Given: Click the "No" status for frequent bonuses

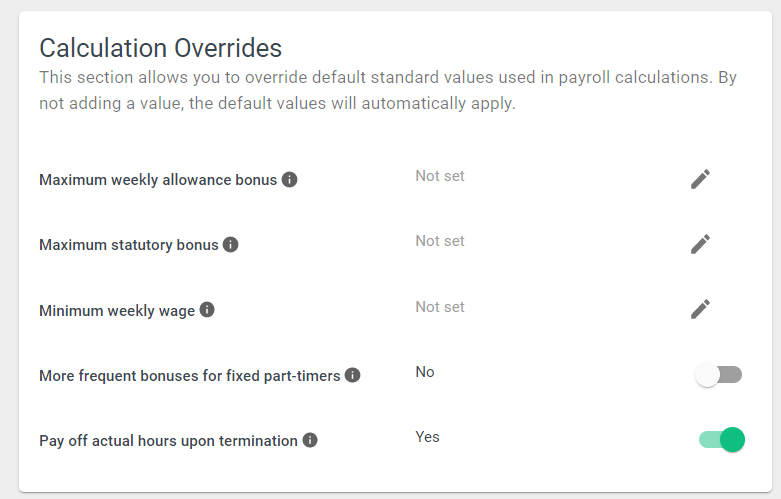Looking at the screenshot, I should tap(425, 372).
